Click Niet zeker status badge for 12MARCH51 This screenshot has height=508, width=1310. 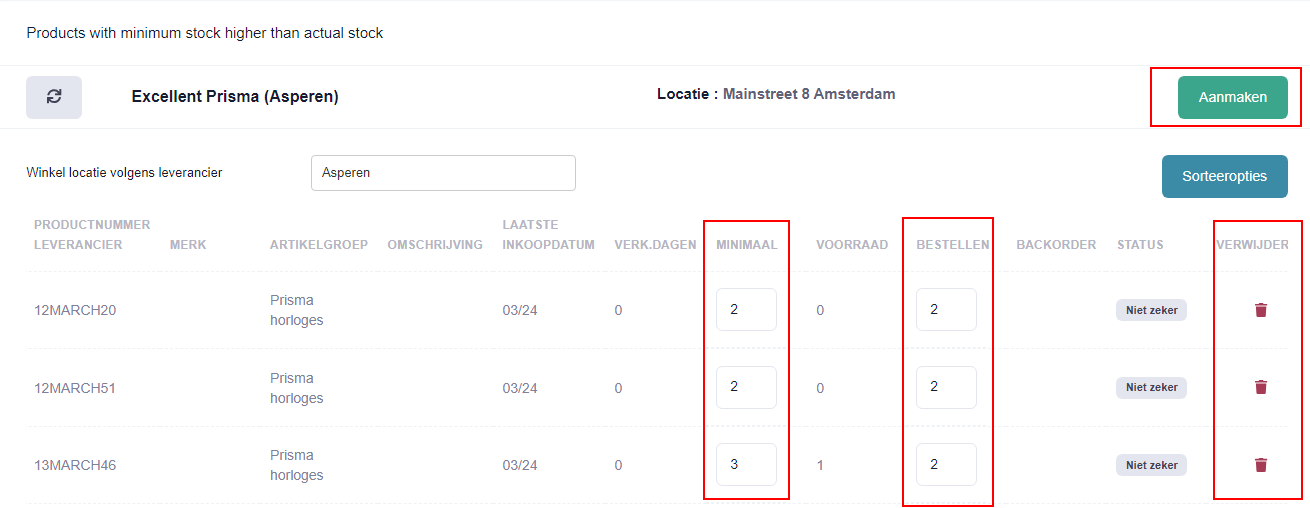(1151, 387)
